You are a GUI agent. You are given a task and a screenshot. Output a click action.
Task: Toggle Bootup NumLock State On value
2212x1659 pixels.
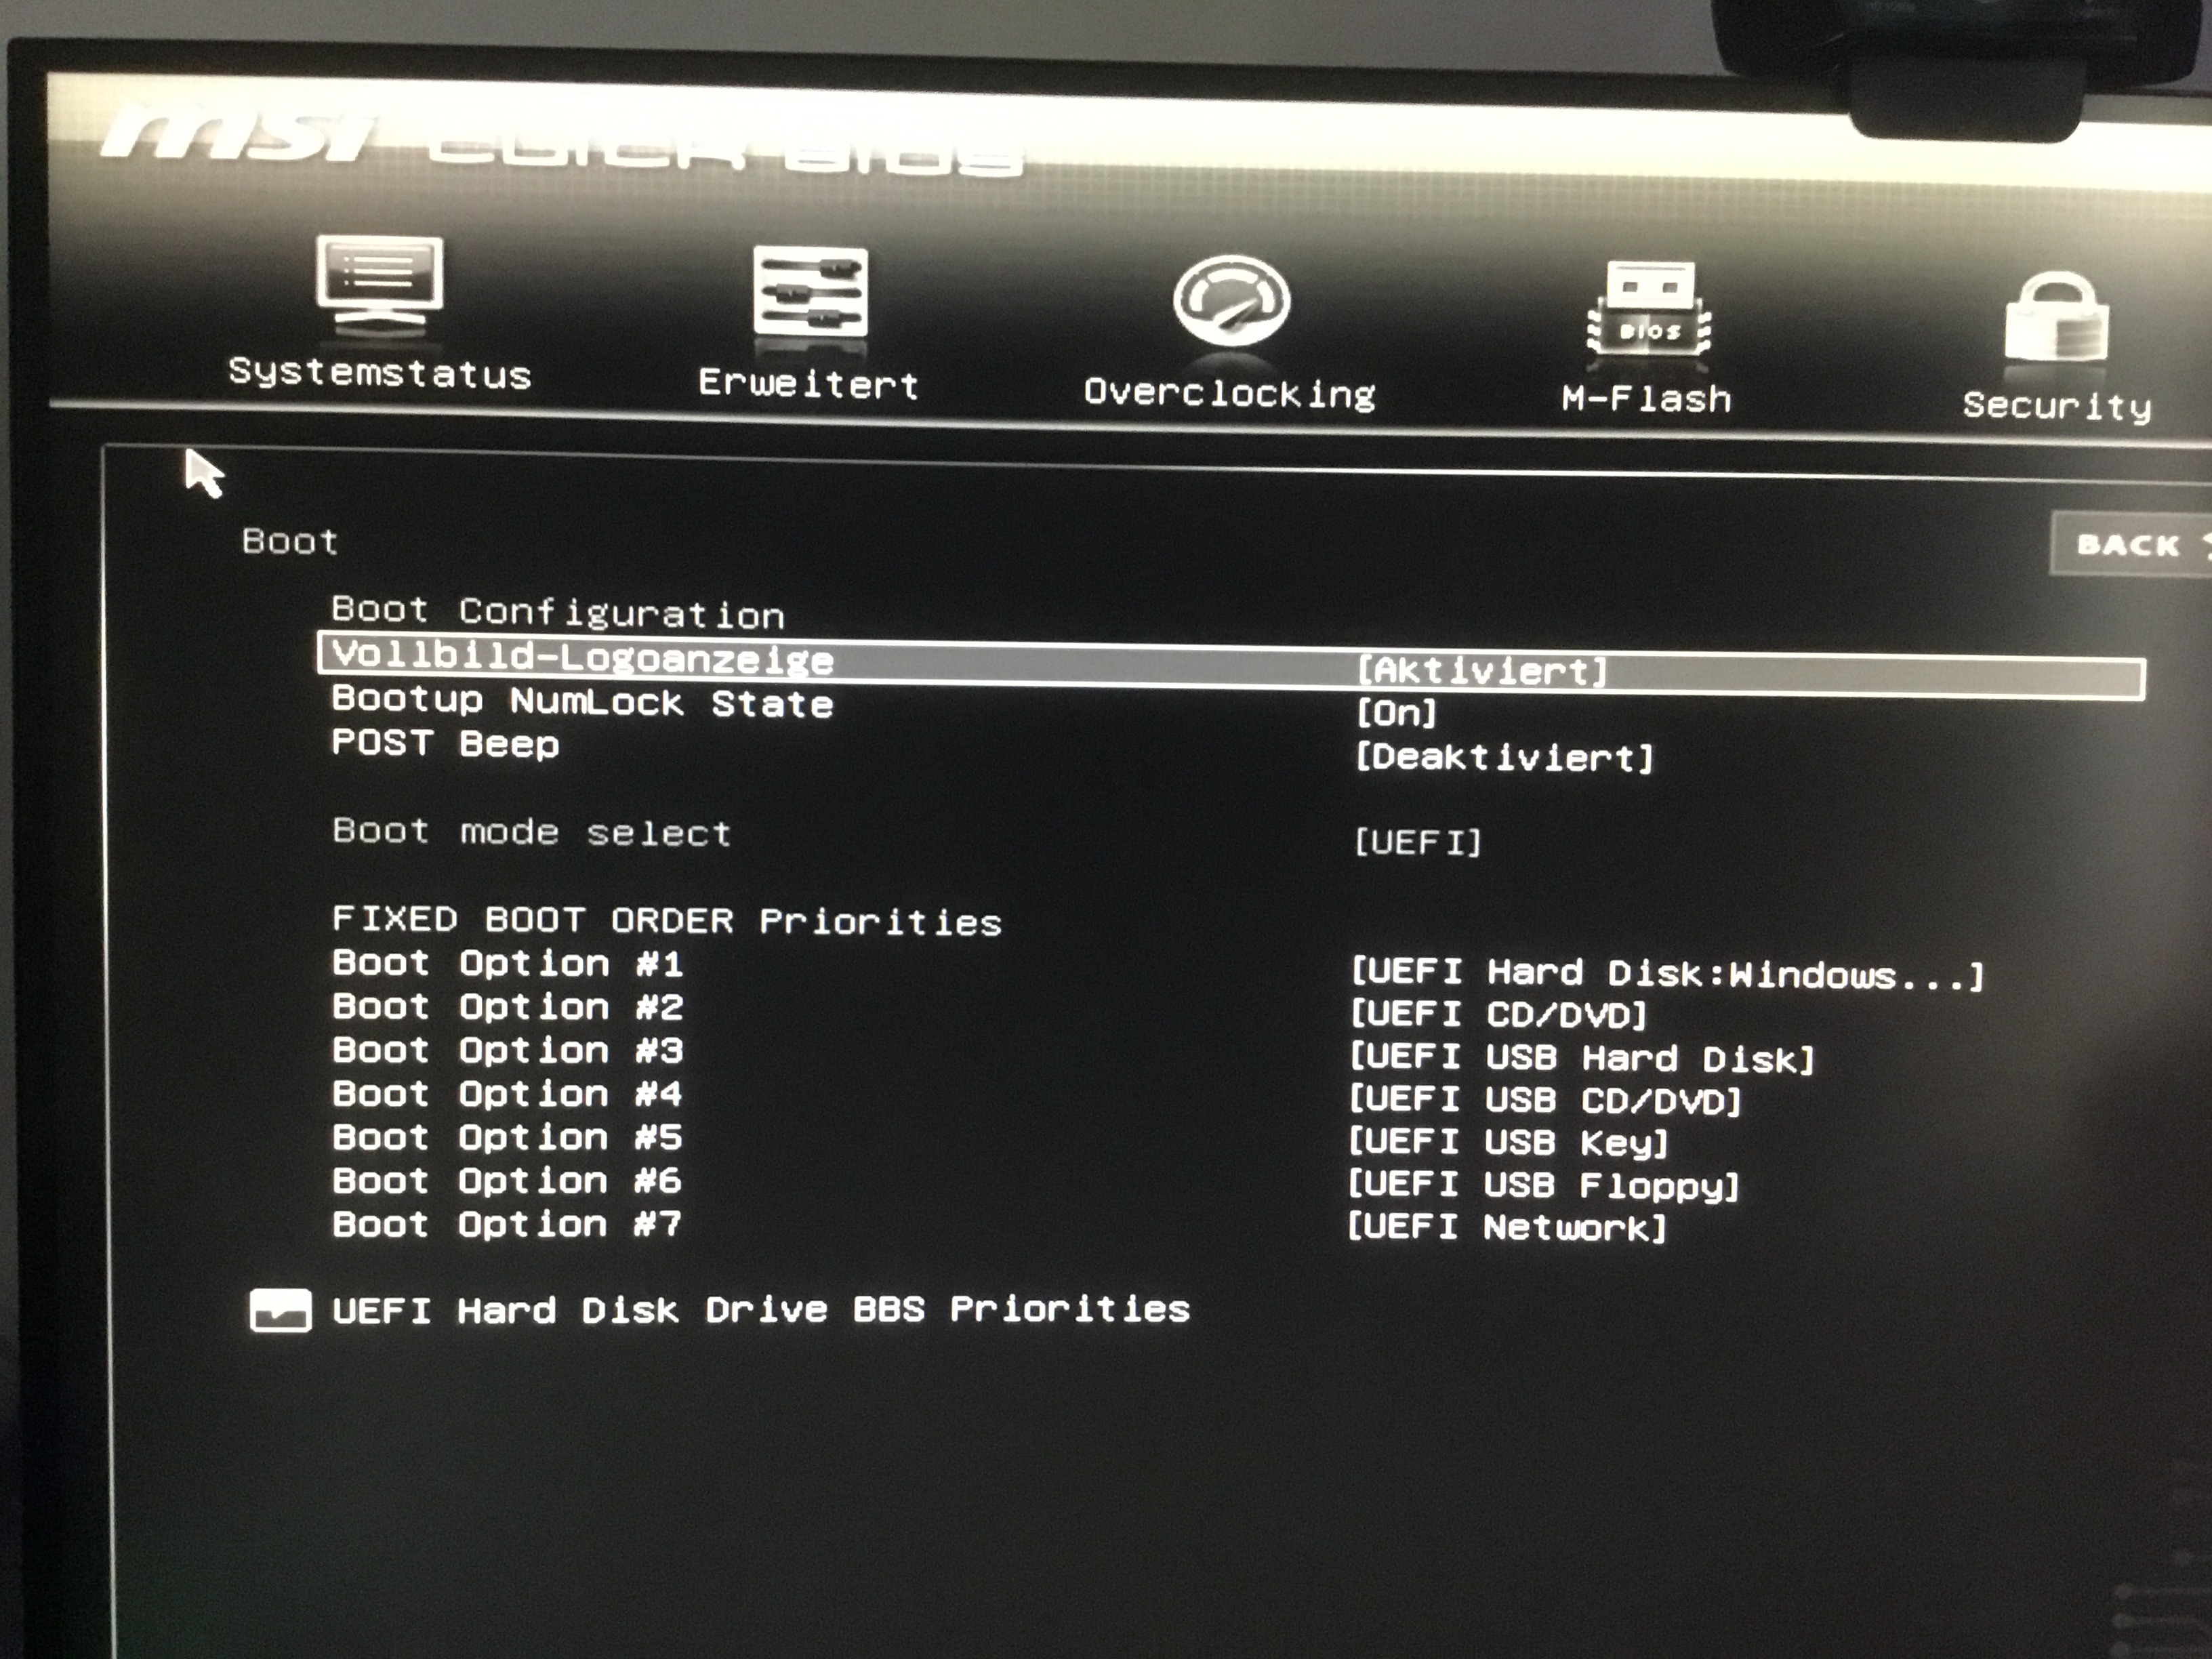pyautogui.click(x=1396, y=714)
